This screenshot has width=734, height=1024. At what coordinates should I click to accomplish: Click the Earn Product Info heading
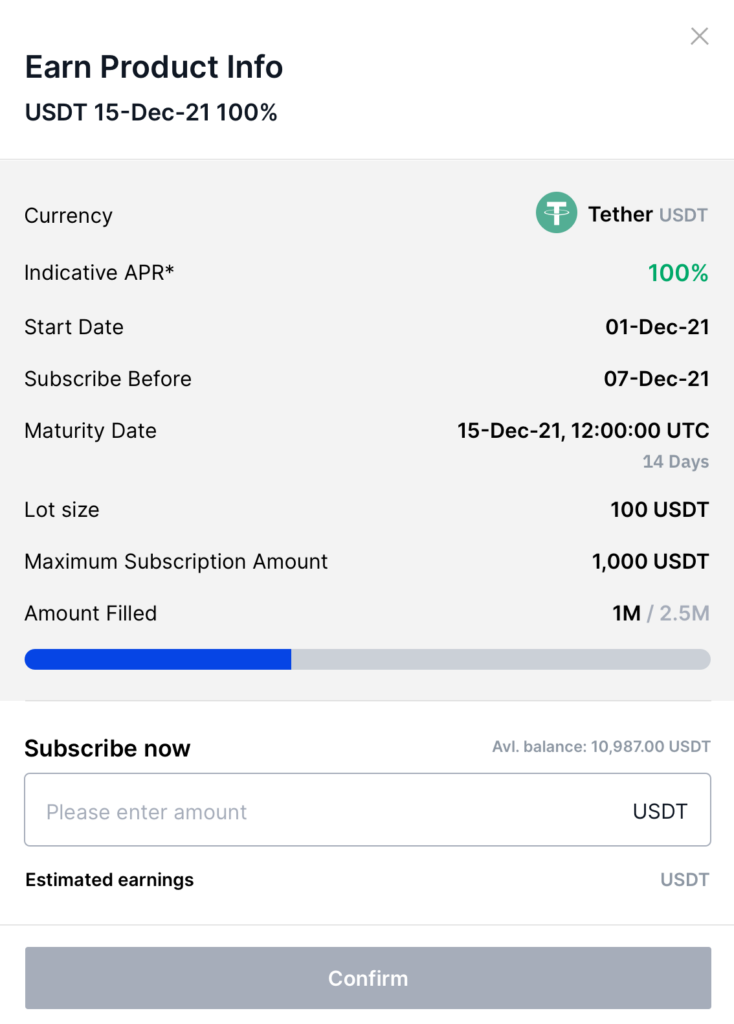(x=153, y=67)
